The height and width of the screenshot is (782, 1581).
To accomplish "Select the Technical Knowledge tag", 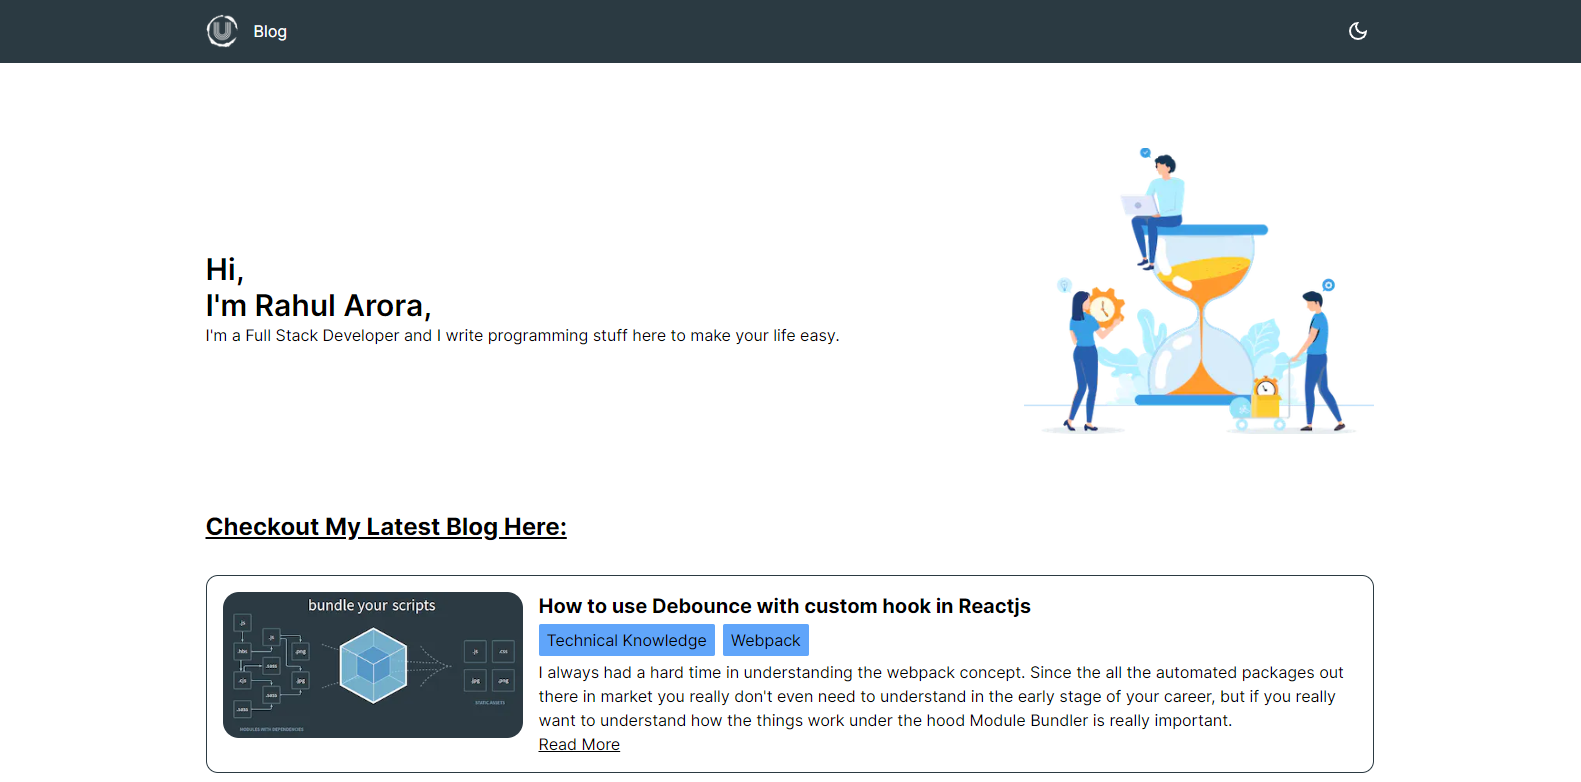I will pos(627,640).
